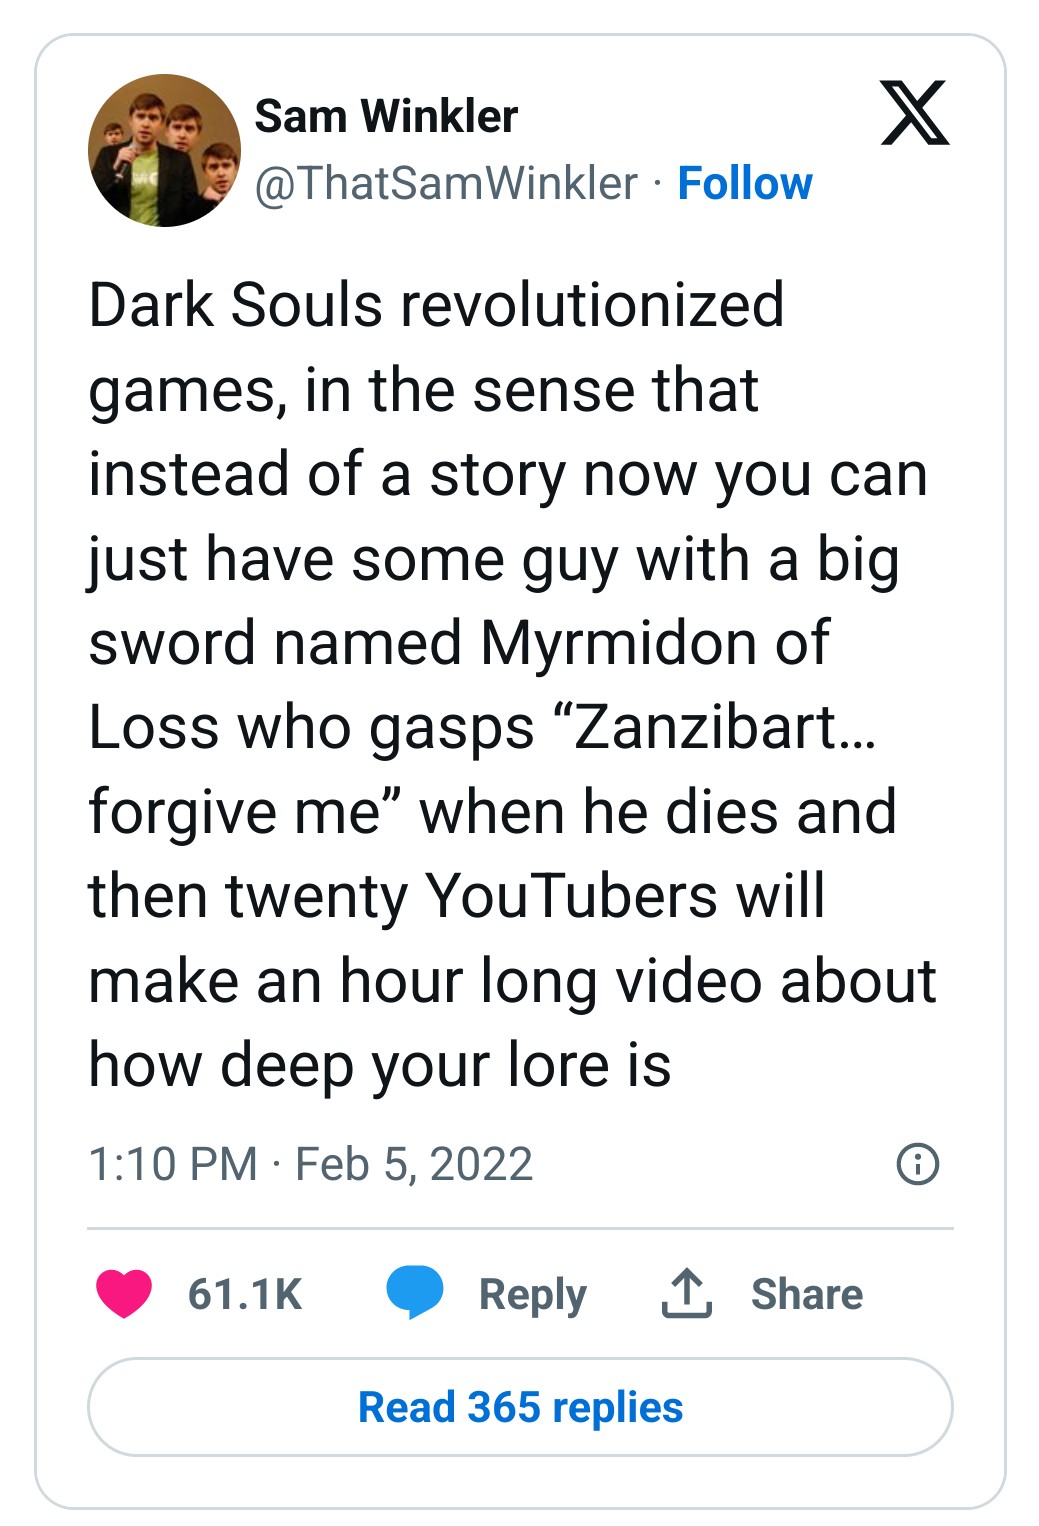Screen dimensions: 1039x1526
Task: Follow Sam Winkler's account
Action: coord(745,183)
